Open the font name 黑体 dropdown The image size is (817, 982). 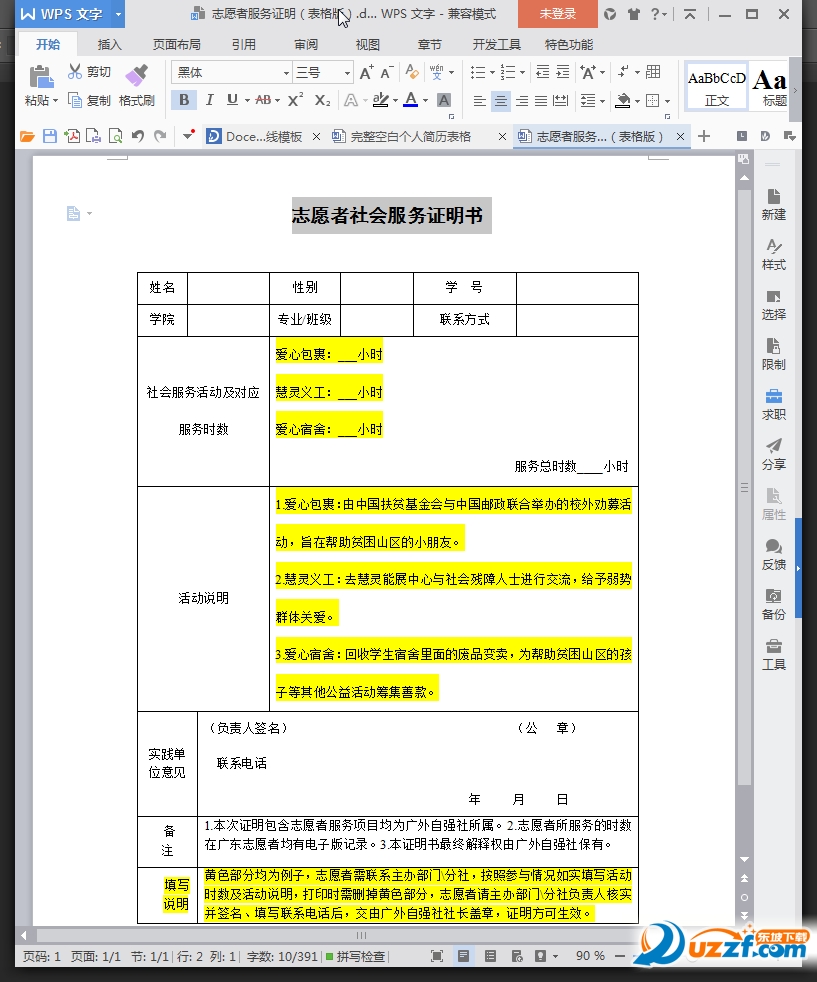[x=286, y=73]
